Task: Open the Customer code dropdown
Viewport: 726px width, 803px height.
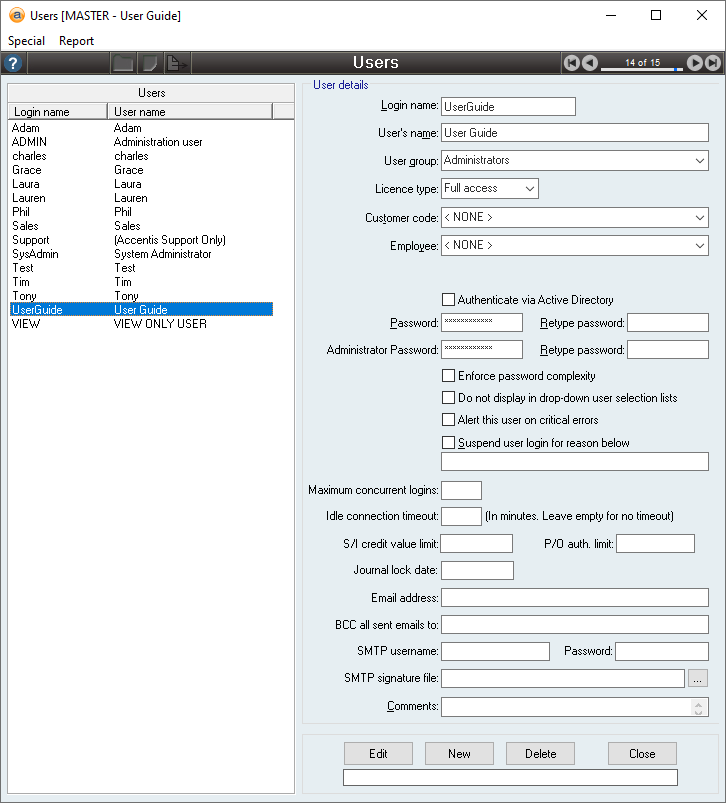Action: click(x=699, y=217)
